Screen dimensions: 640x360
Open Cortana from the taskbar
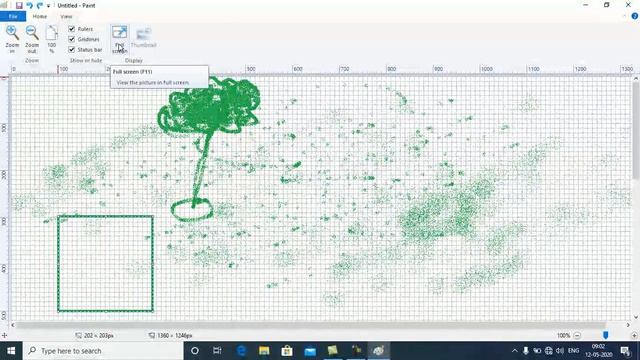(195, 351)
